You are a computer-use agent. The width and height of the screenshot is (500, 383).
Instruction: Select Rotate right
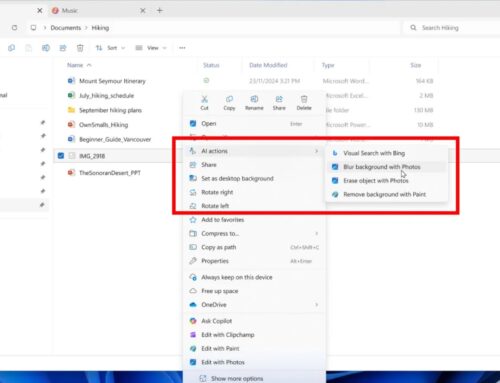click(x=254, y=192)
